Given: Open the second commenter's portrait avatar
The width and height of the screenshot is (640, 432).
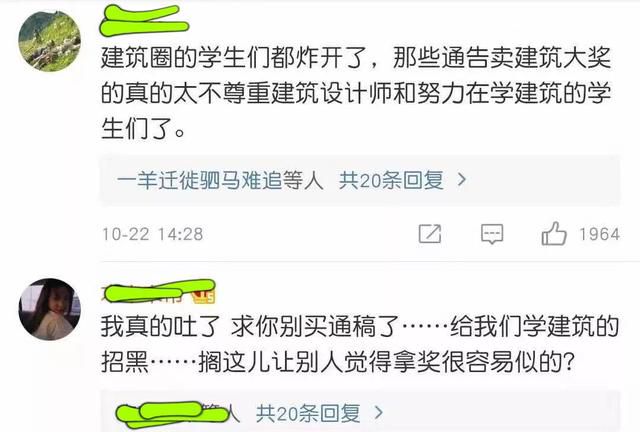Looking at the screenshot, I should click(49, 309).
